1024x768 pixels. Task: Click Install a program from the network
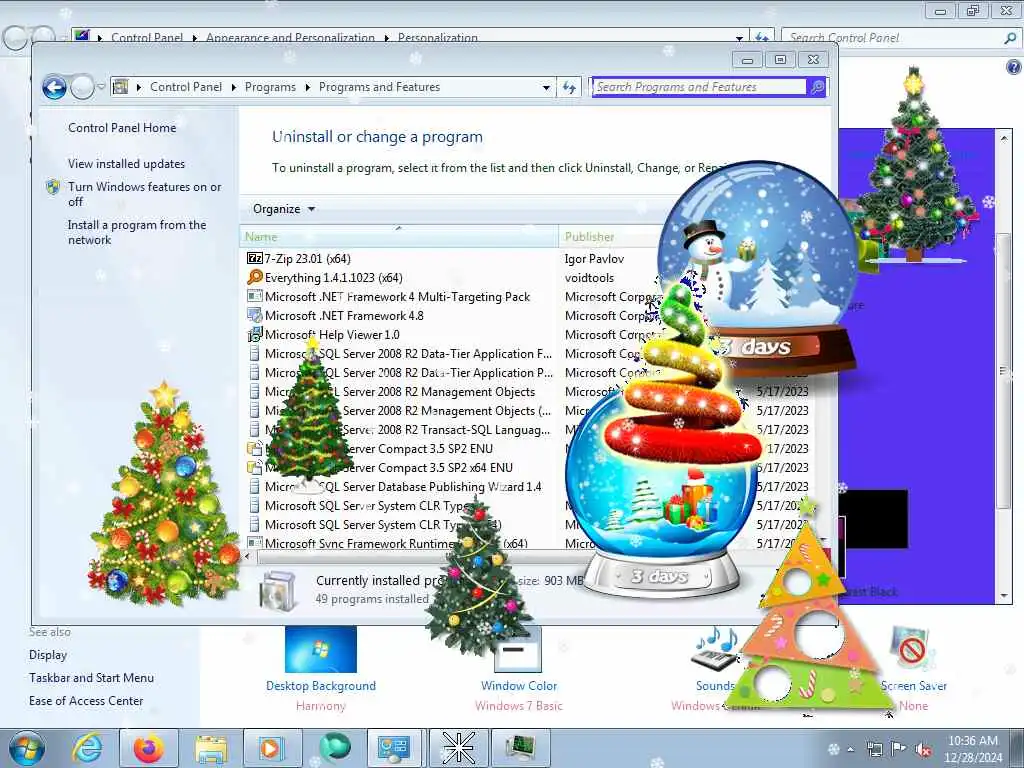click(x=137, y=232)
